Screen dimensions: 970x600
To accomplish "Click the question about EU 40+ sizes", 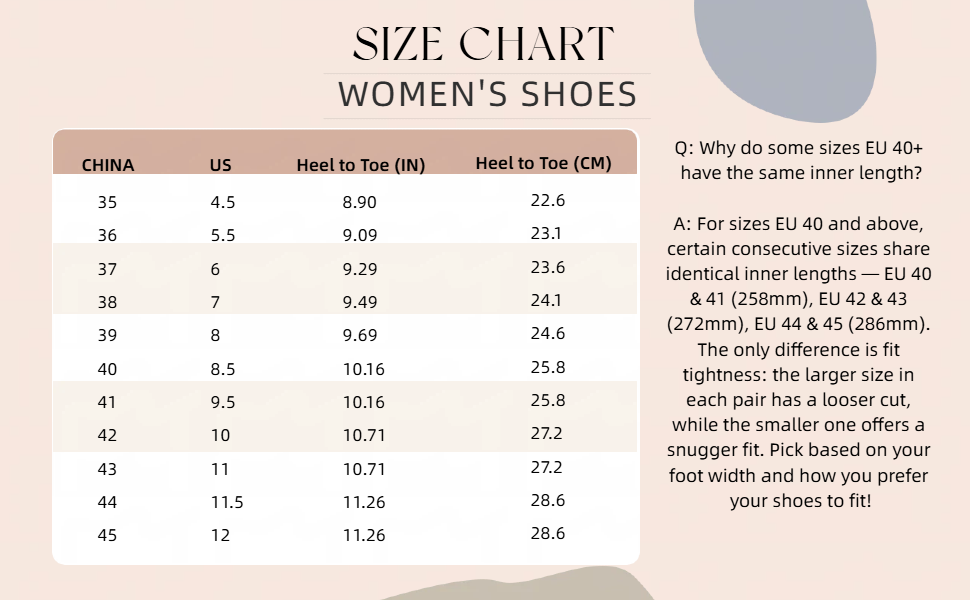I will (799, 160).
